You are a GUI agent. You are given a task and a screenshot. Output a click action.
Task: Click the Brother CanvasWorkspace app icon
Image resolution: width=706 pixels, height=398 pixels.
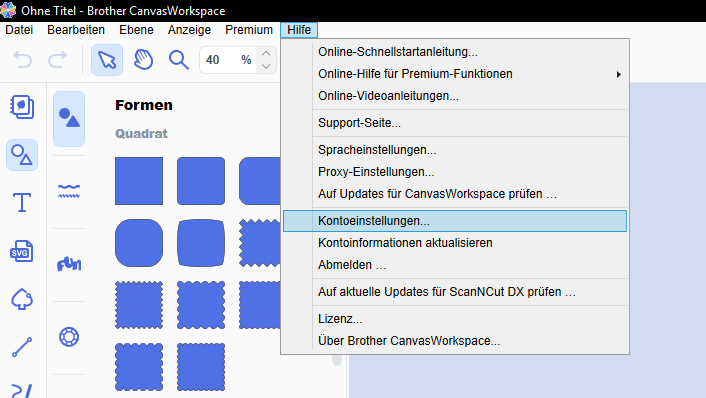[x=8, y=10]
